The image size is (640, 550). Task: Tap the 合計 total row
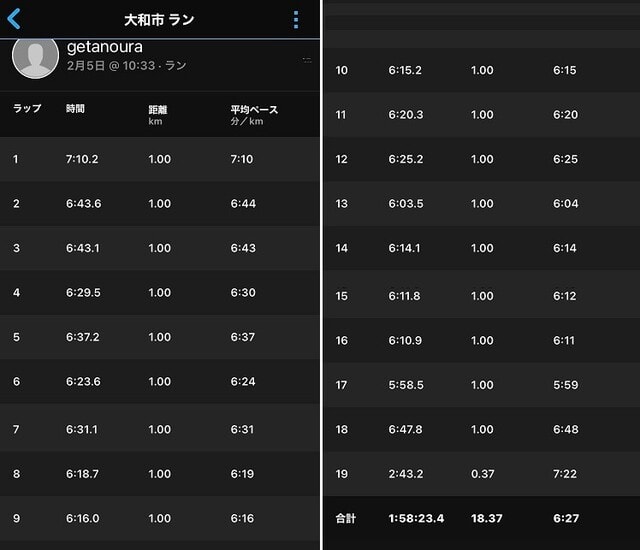482,518
